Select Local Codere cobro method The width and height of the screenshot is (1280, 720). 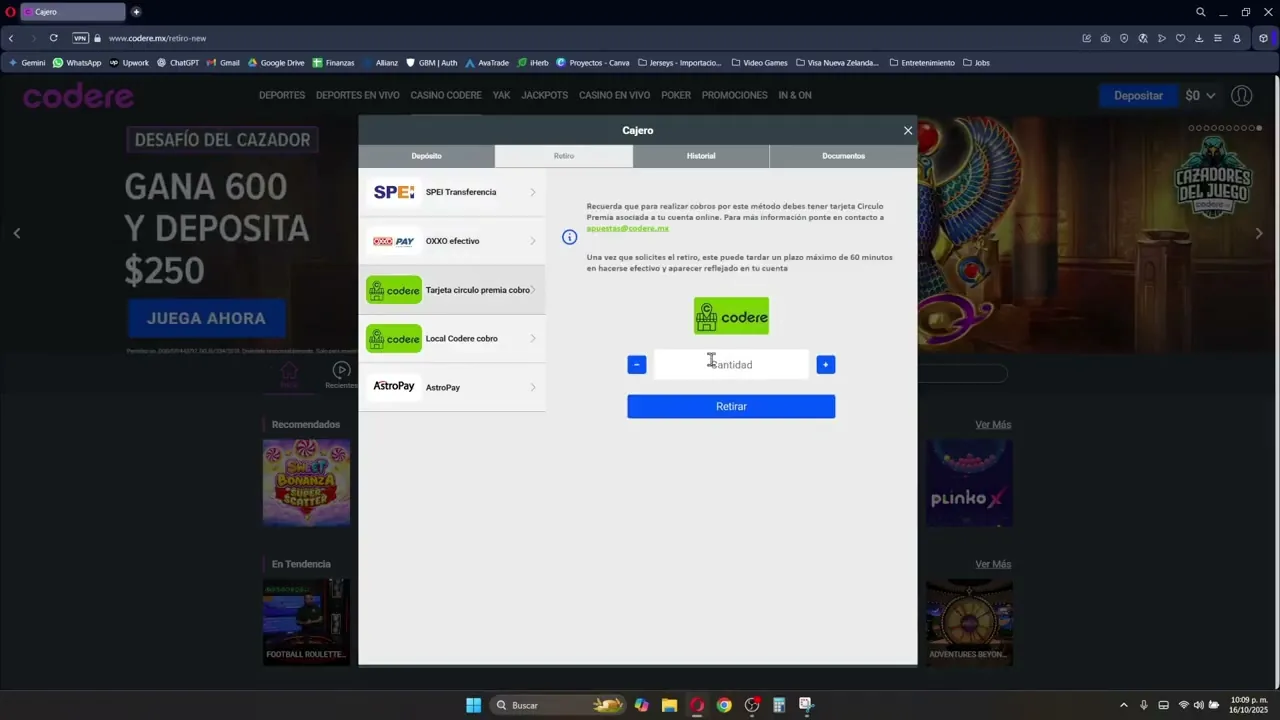pos(452,338)
